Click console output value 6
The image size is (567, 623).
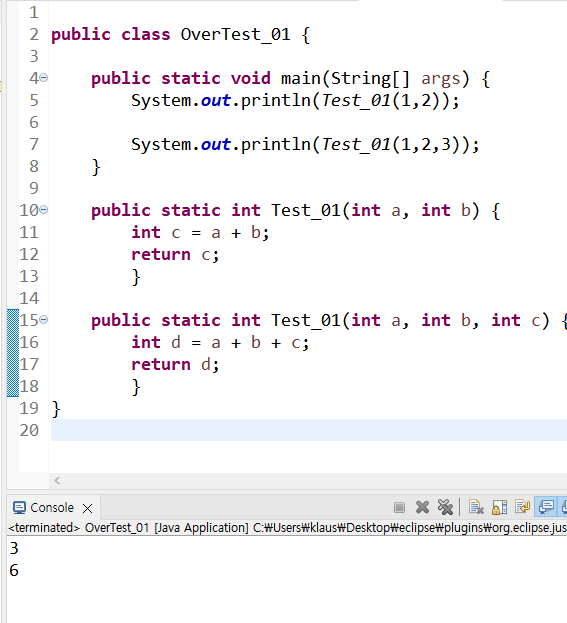pyautogui.click(x=14, y=571)
